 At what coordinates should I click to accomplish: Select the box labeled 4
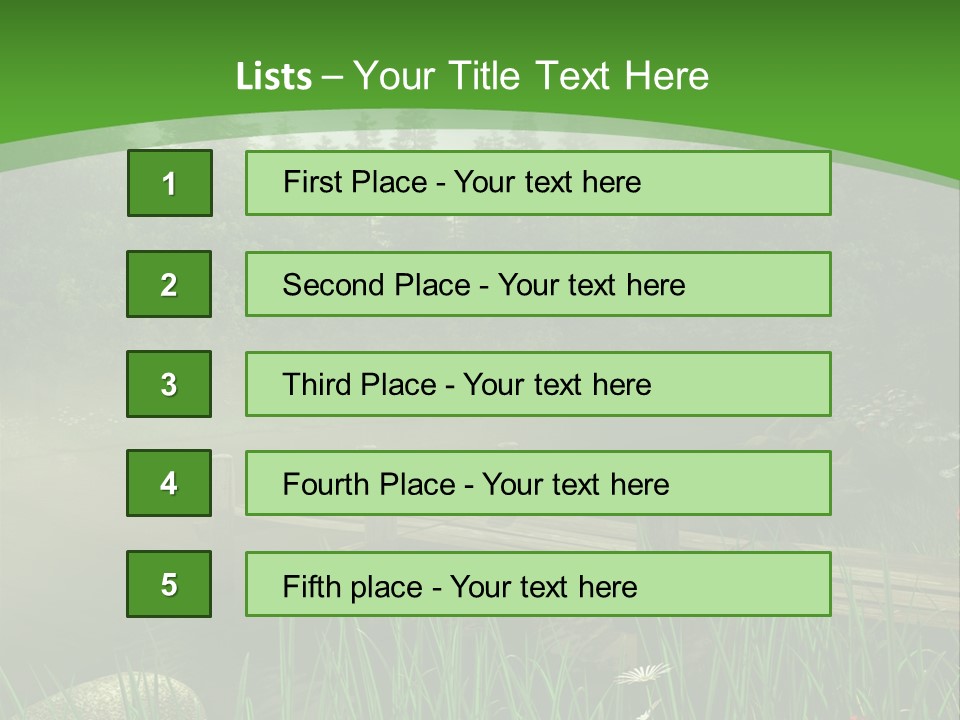[x=169, y=483]
